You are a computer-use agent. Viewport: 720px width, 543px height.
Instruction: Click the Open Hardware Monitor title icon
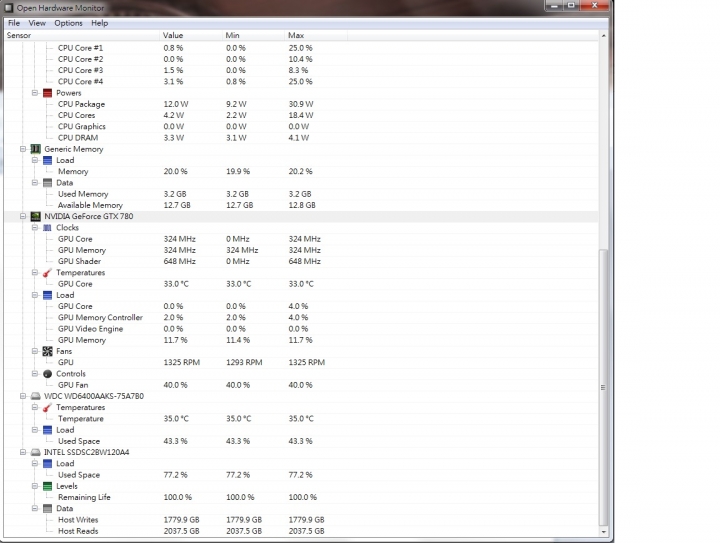coord(8,8)
